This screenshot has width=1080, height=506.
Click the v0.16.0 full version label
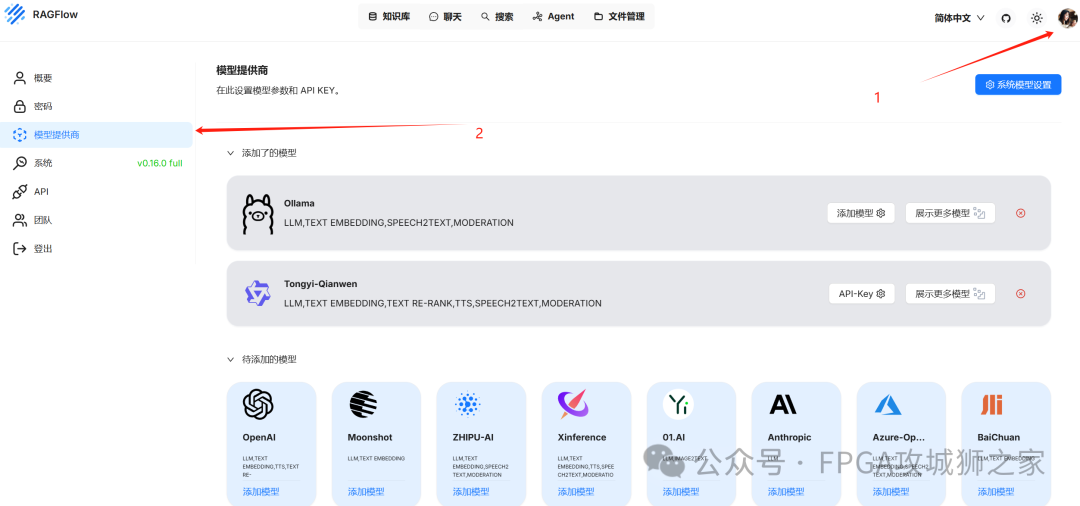point(160,163)
